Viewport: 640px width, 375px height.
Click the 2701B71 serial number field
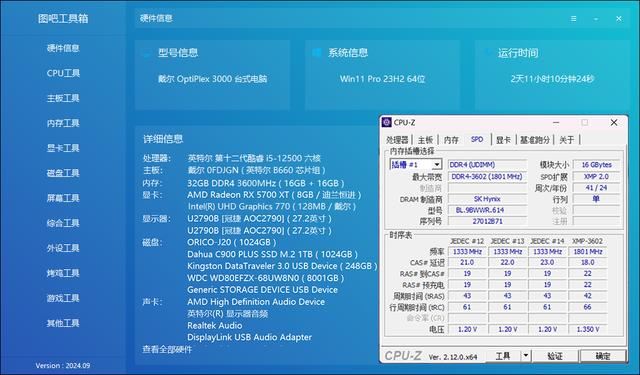click(x=487, y=221)
